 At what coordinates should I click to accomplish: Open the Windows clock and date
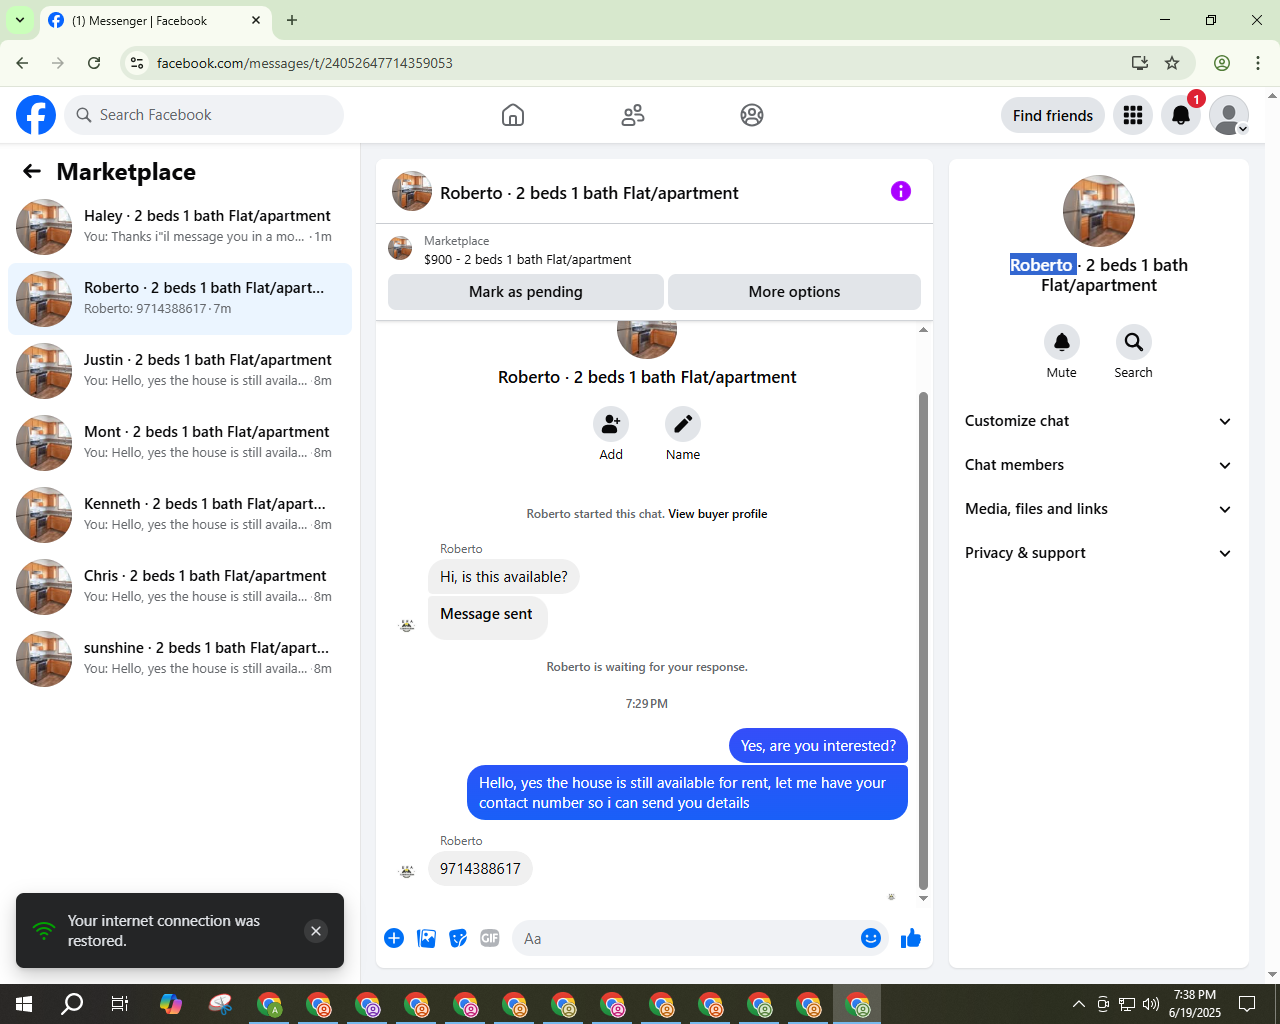point(1195,1004)
